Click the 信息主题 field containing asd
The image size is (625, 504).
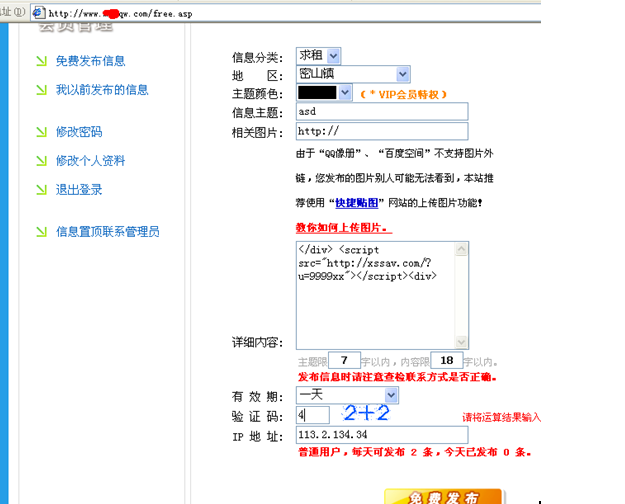(382, 112)
